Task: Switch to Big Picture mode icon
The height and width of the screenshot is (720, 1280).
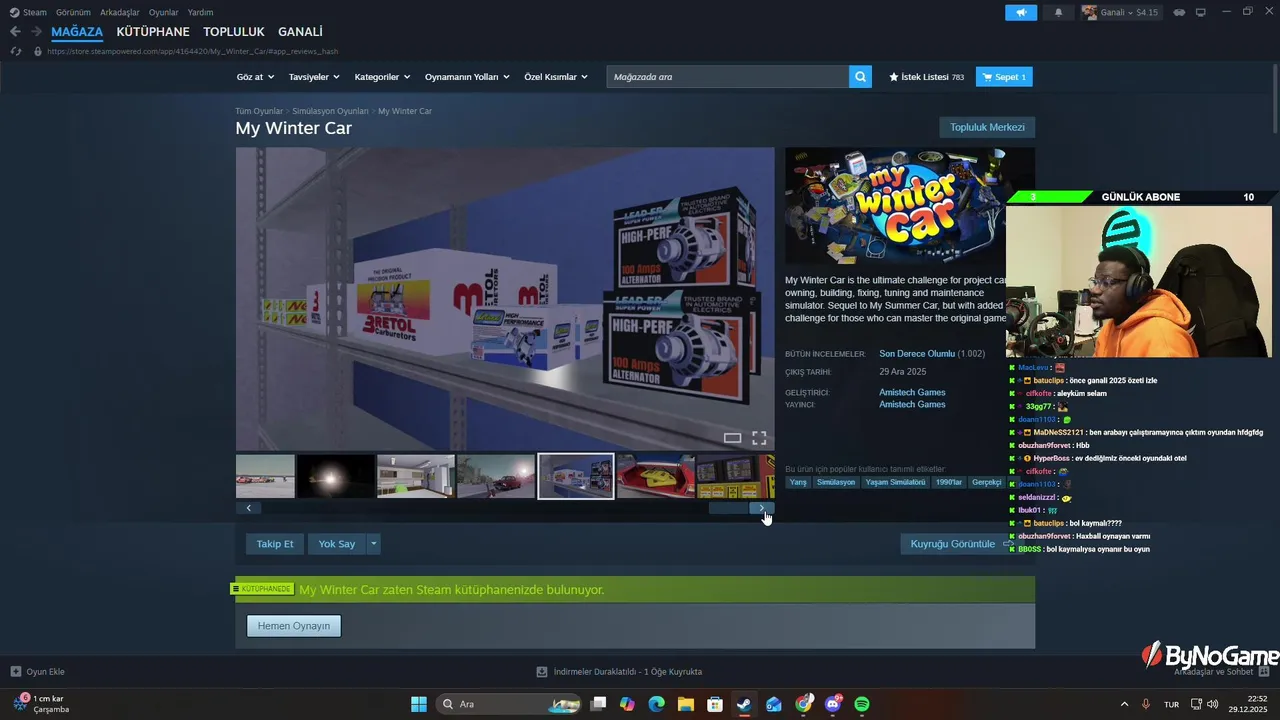Action: click(1201, 12)
